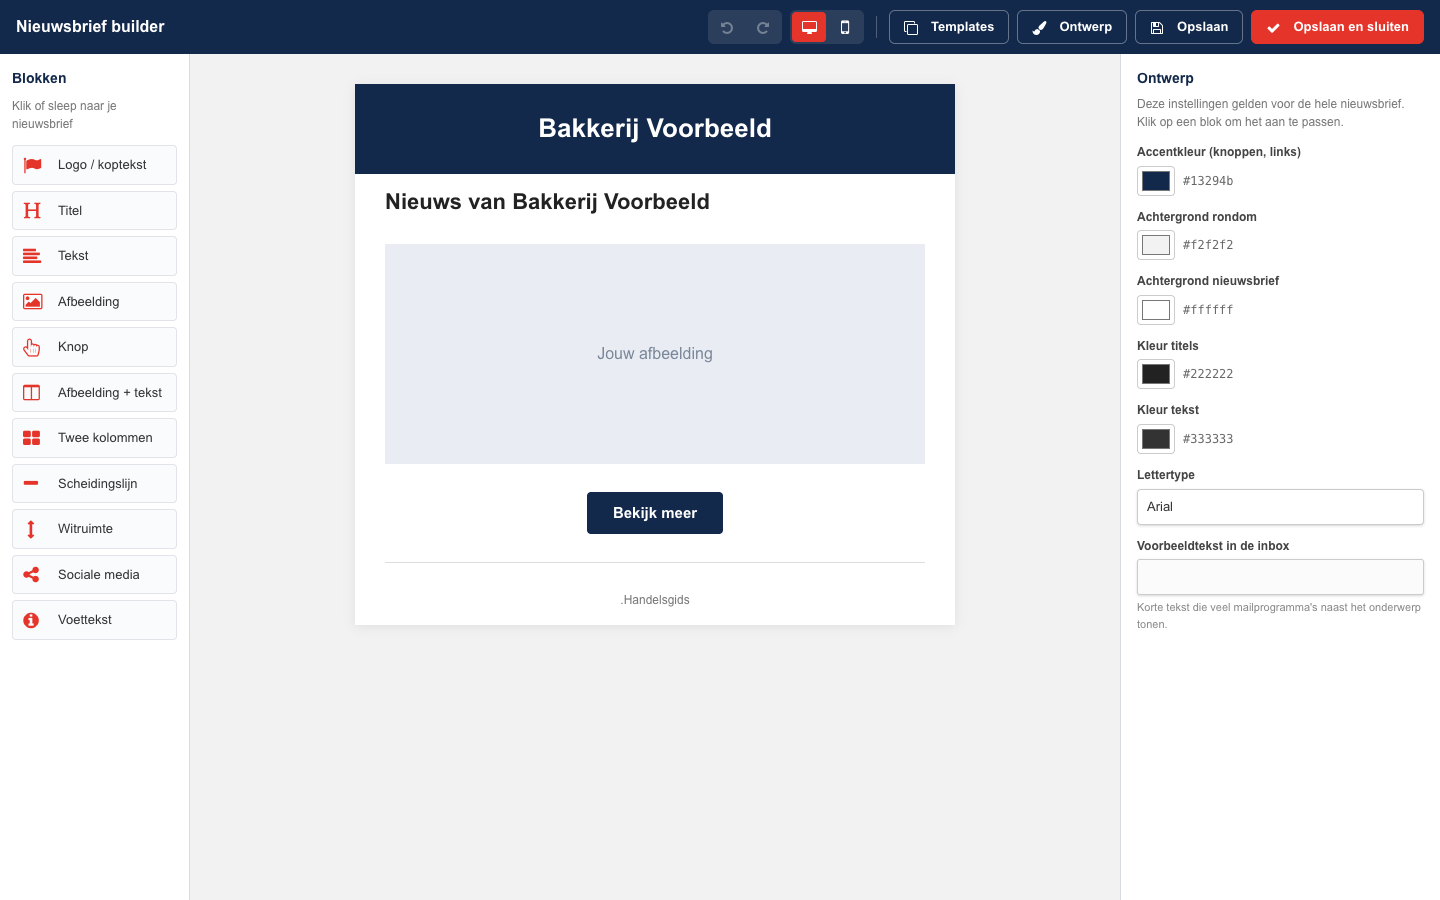Select the .Handelsgids footer text
Image resolution: width=1440 pixels, height=900 pixels.
coord(655,600)
